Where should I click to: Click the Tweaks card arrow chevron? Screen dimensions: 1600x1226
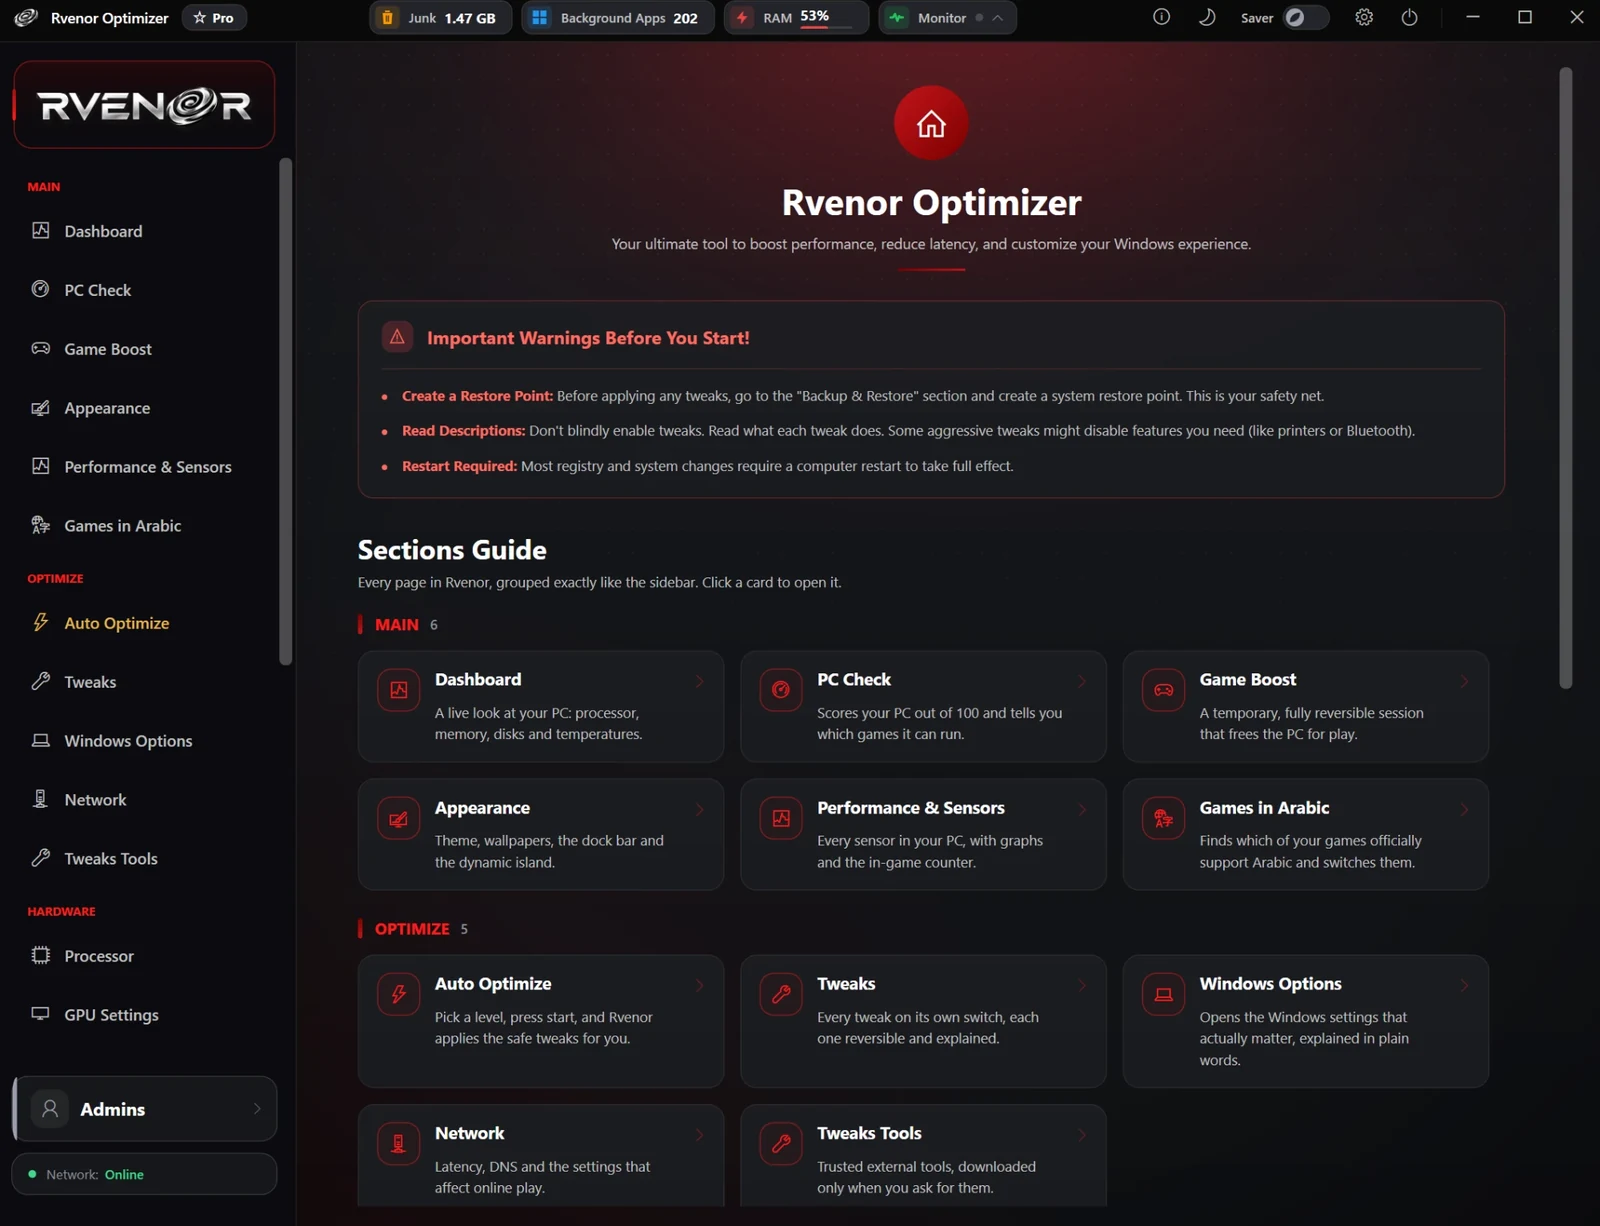[1082, 986]
